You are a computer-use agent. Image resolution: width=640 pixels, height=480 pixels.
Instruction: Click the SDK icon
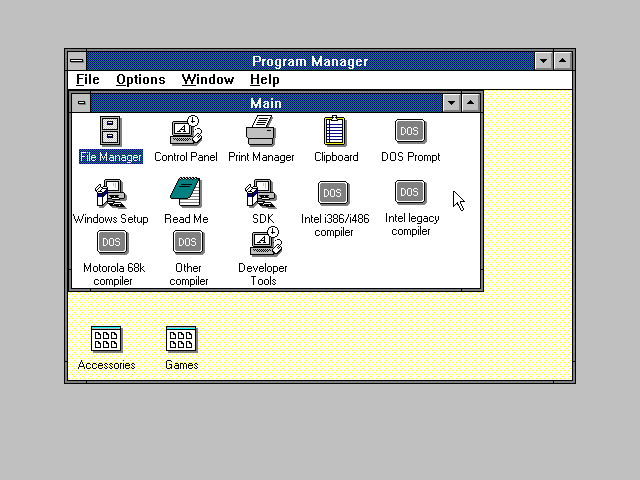261,193
